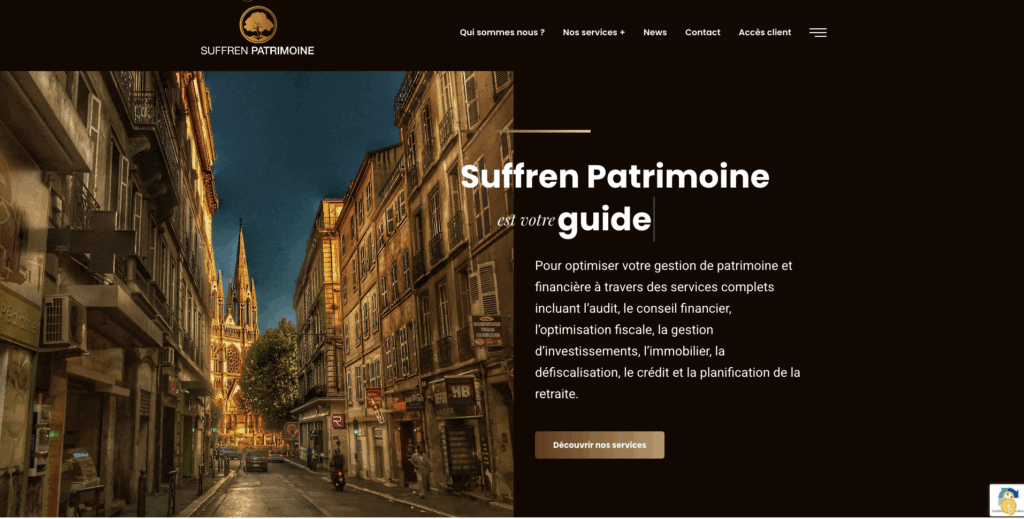1024x519 pixels.
Task: Click the scooter rider in the street photo
Action: (x=338, y=469)
